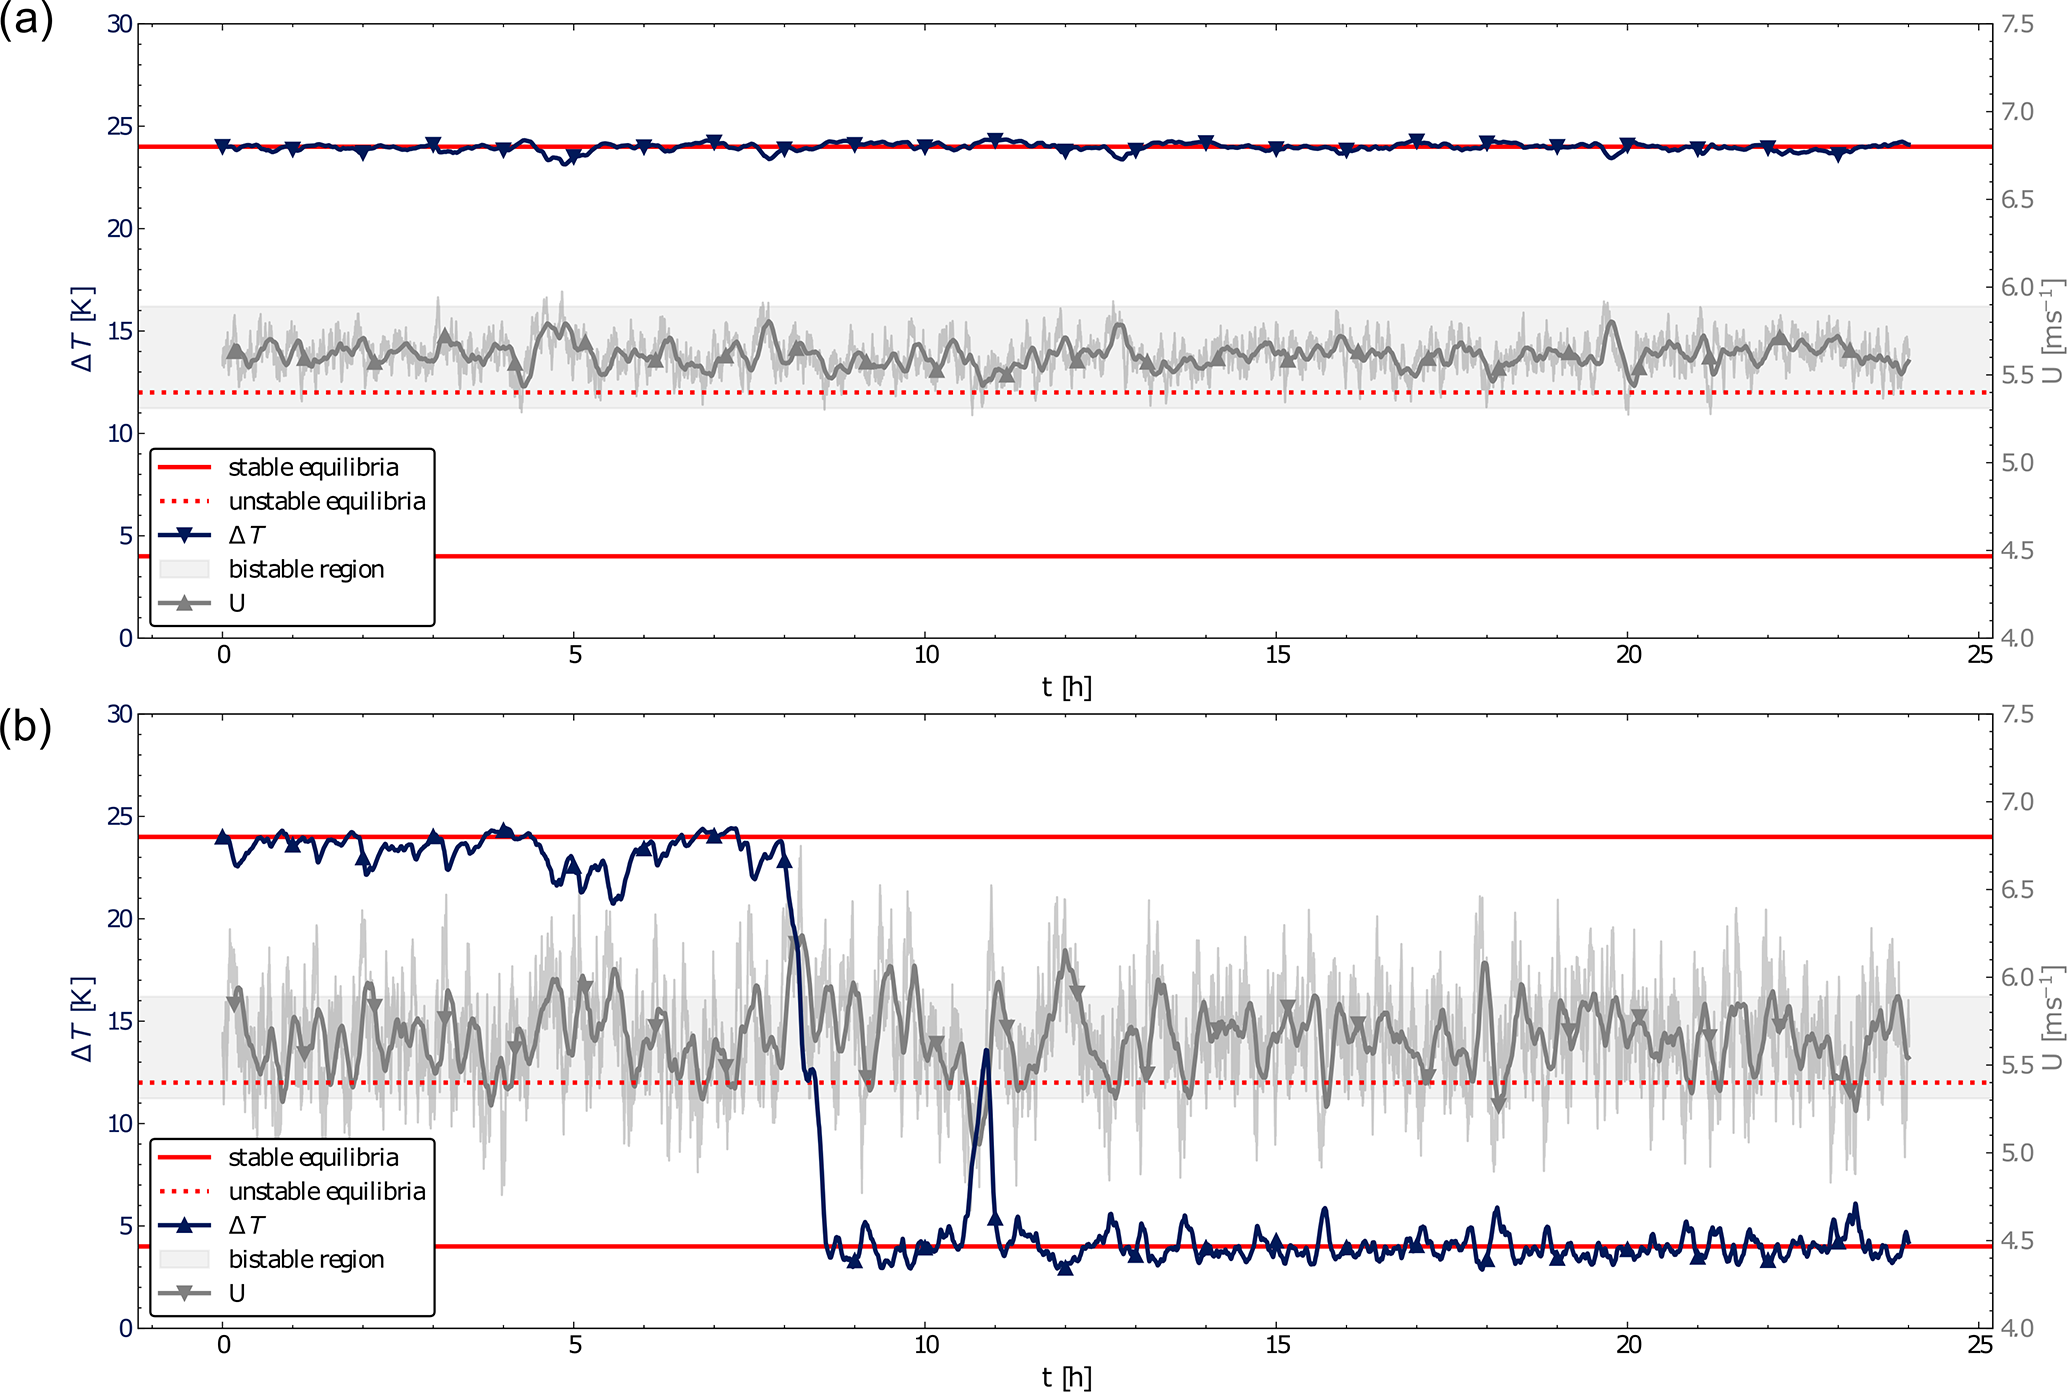The height and width of the screenshot is (1392, 2067).
Task: Click the x-axis tick label 10 in panel (a)
Action: coord(926,655)
